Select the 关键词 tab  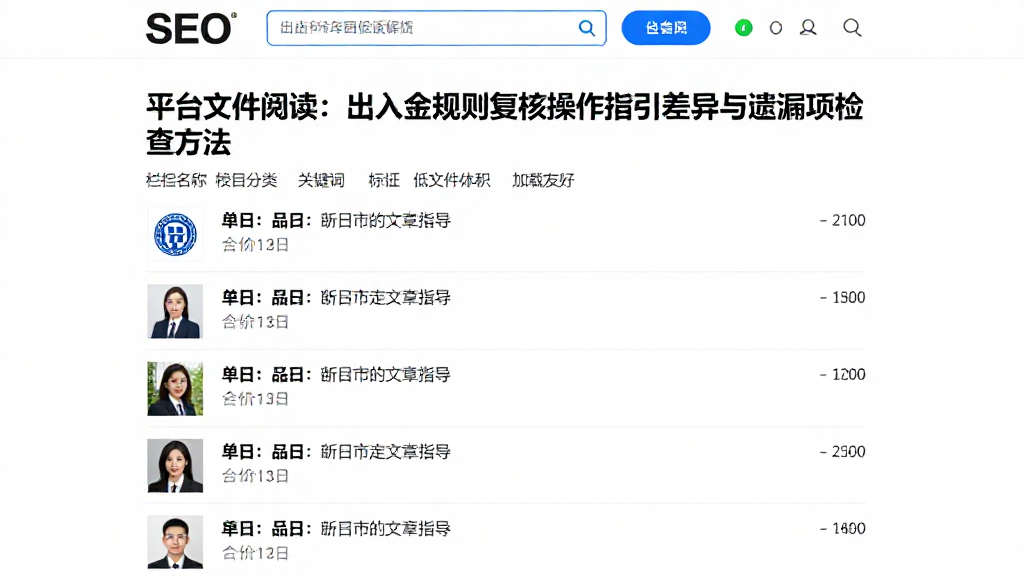321,180
